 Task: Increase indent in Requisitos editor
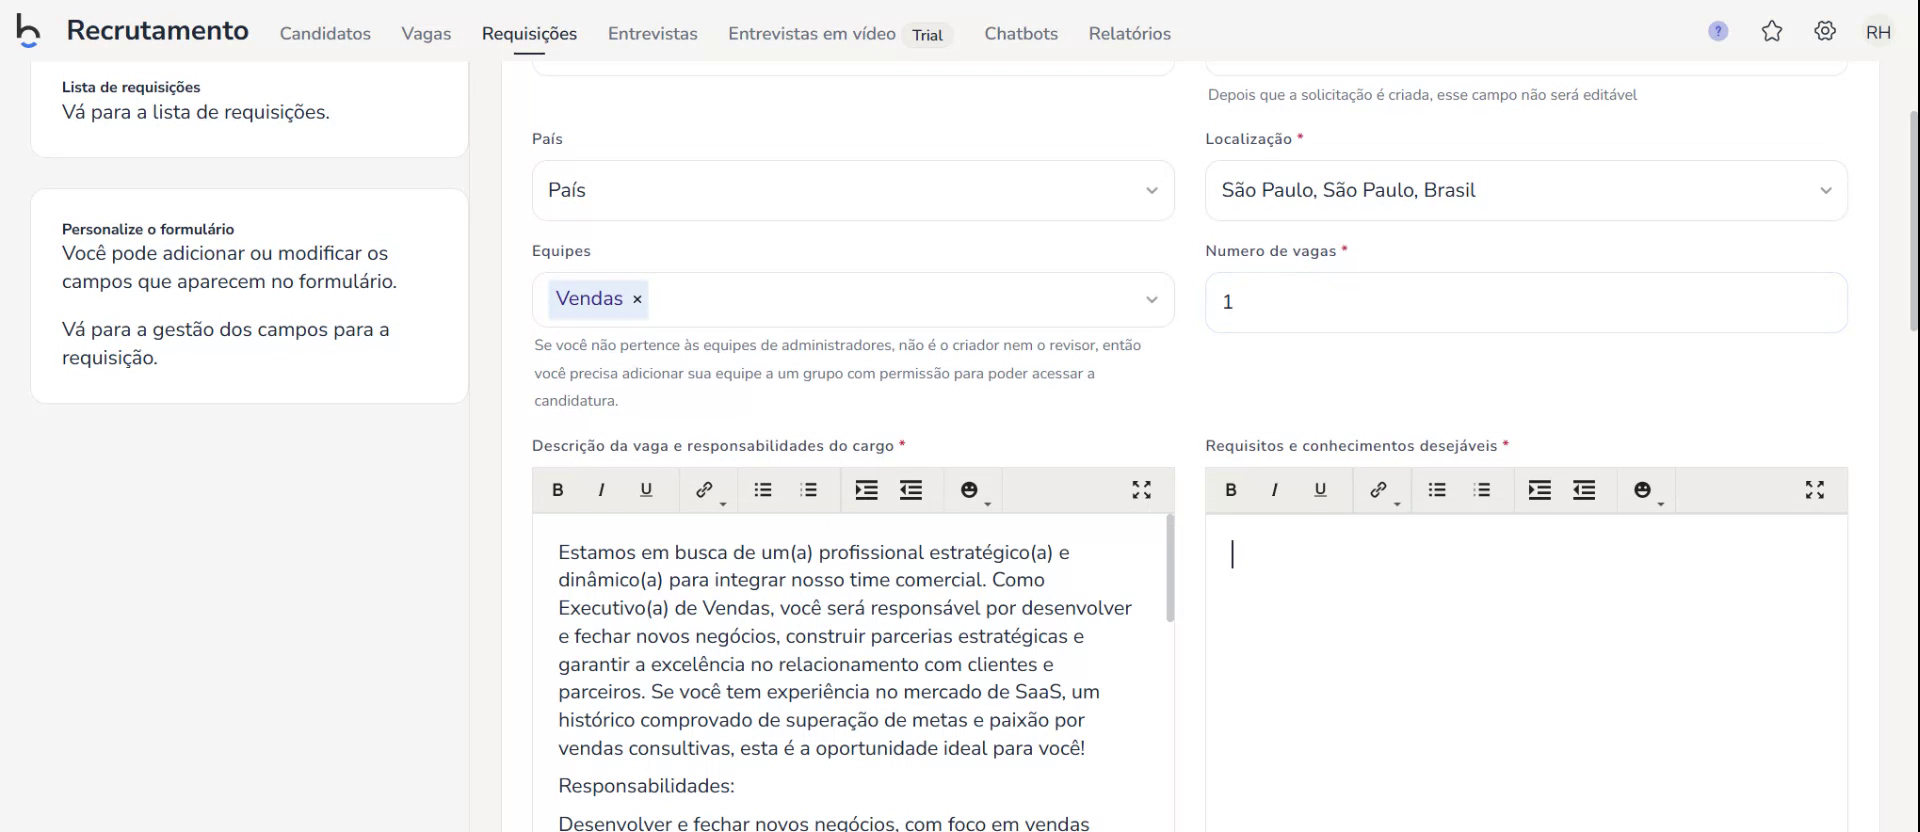coord(1540,490)
